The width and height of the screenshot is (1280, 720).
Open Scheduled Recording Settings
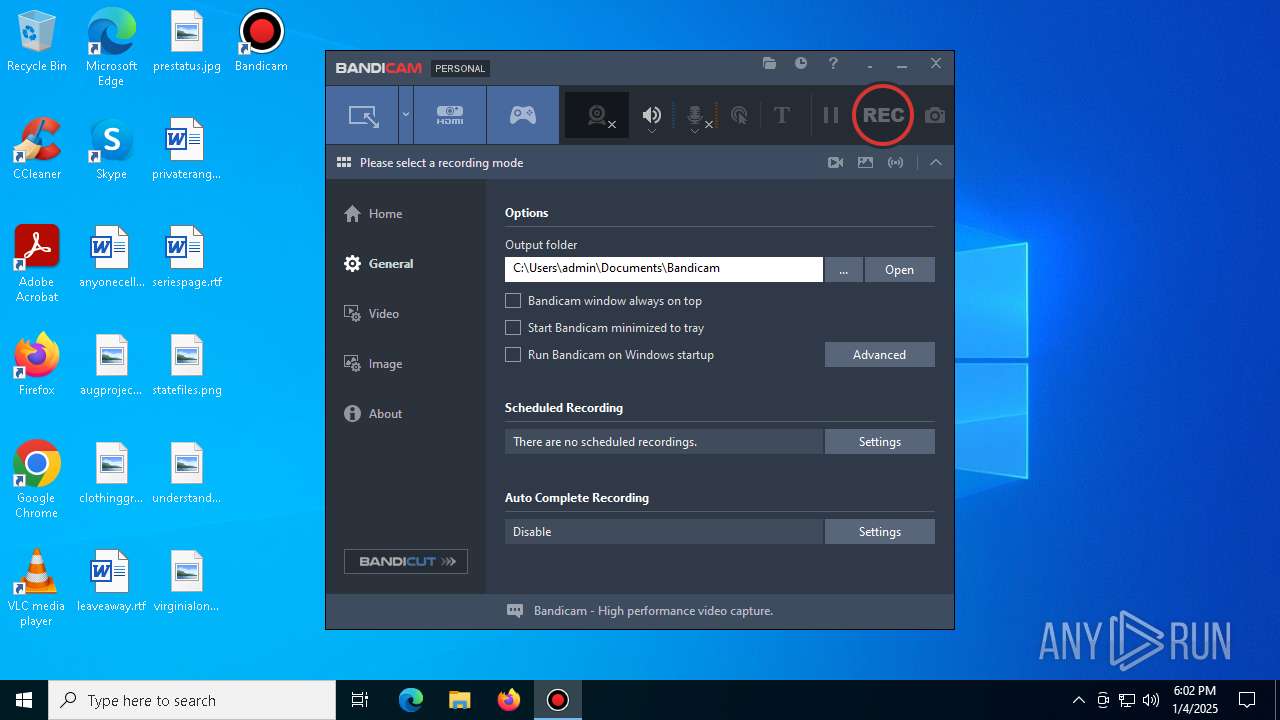(880, 441)
